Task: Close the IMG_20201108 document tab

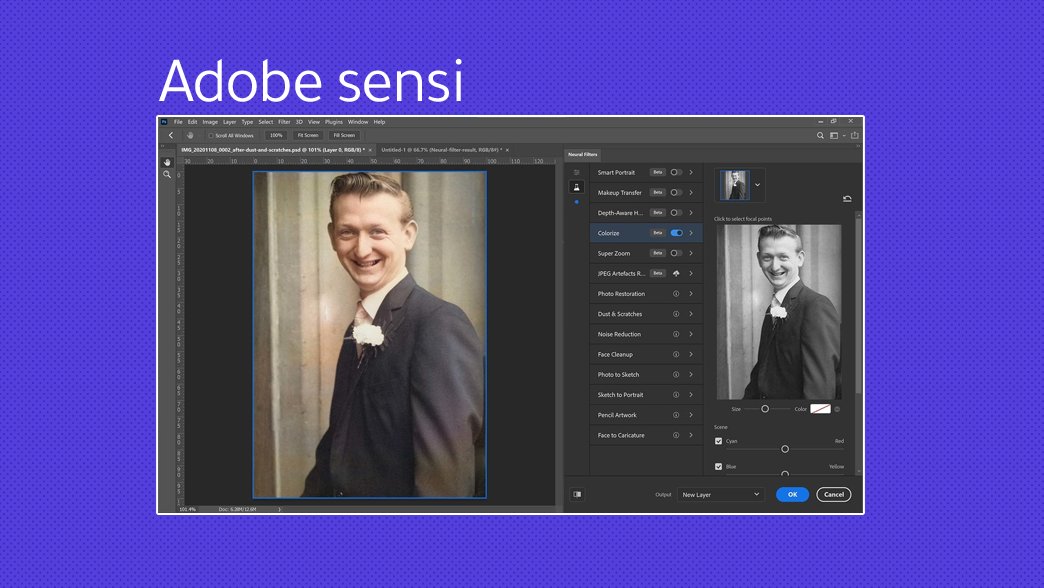Action: [370, 150]
